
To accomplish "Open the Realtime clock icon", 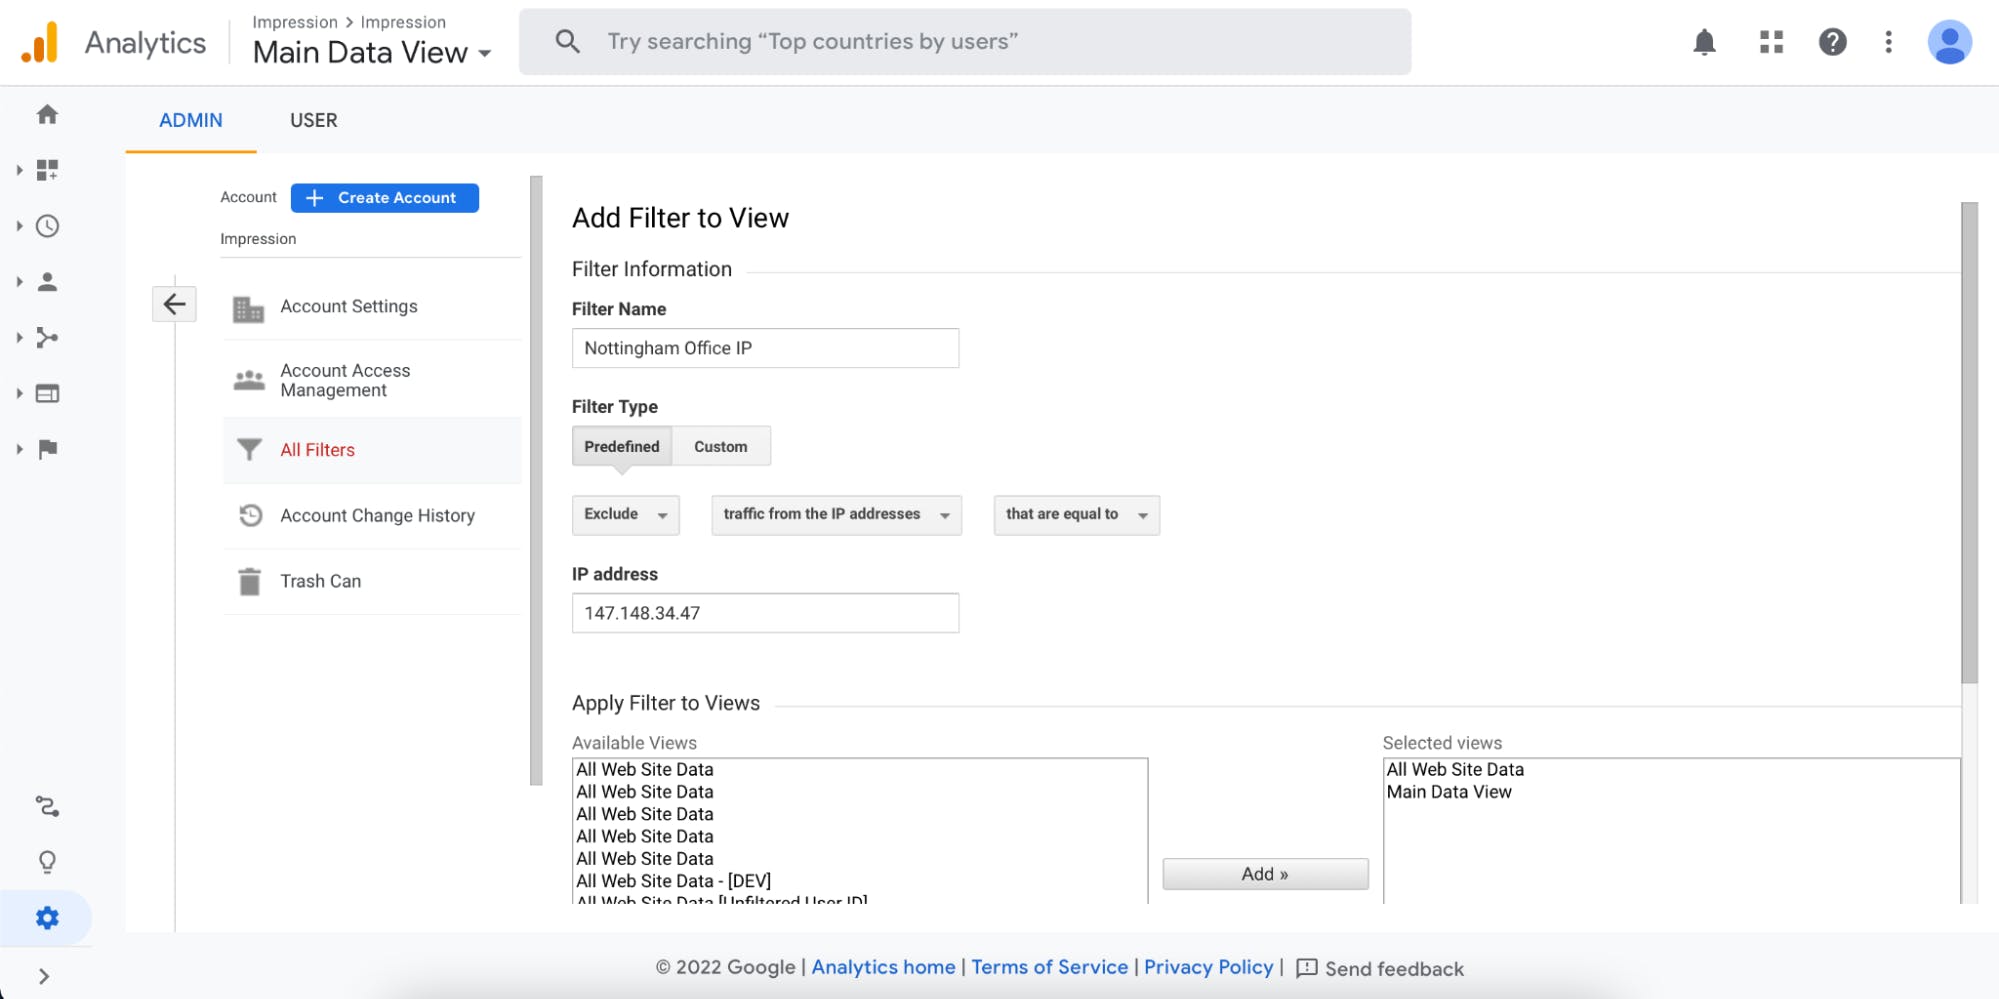I will (47, 226).
